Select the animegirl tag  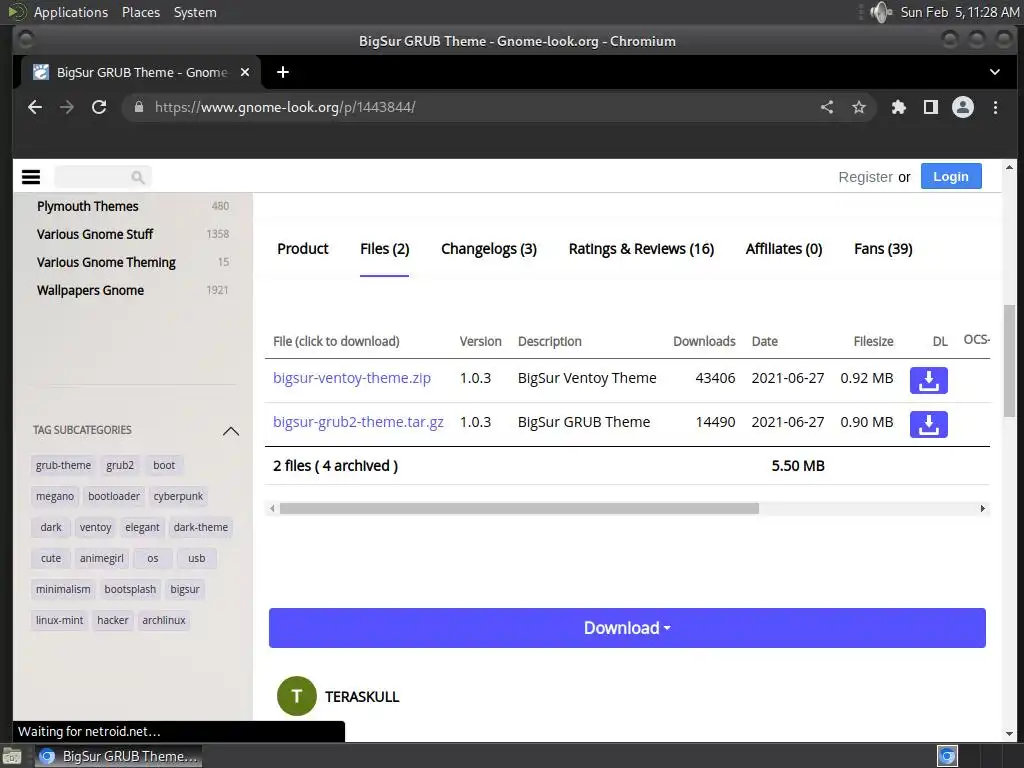tap(101, 558)
